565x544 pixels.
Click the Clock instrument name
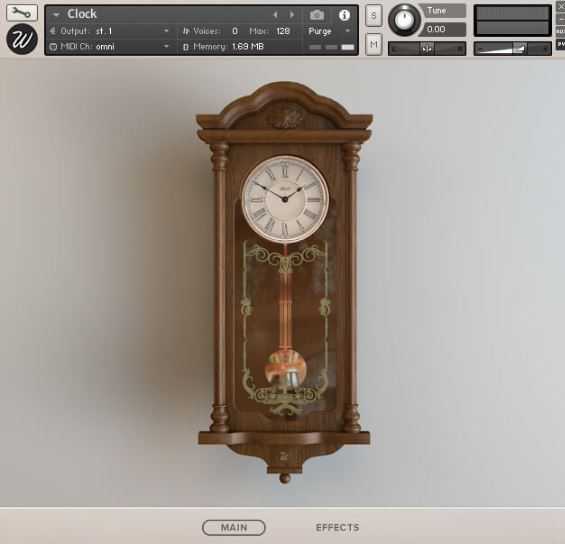point(82,14)
